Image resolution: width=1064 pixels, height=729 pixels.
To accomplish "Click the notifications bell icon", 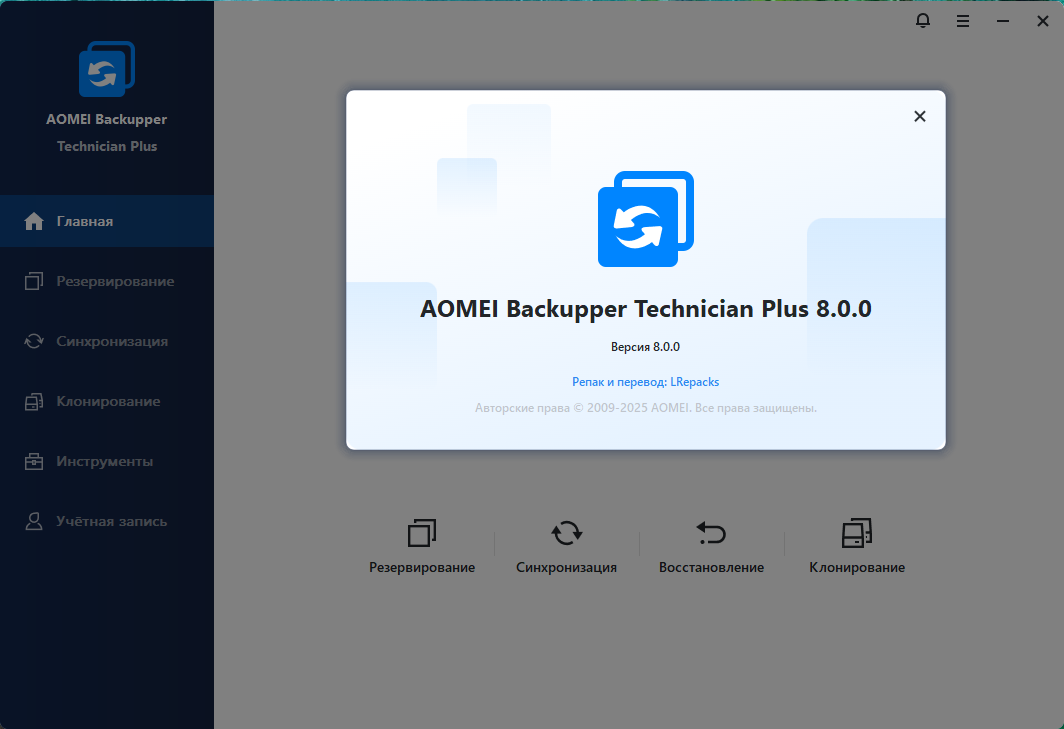I will pyautogui.click(x=923, y=21).
